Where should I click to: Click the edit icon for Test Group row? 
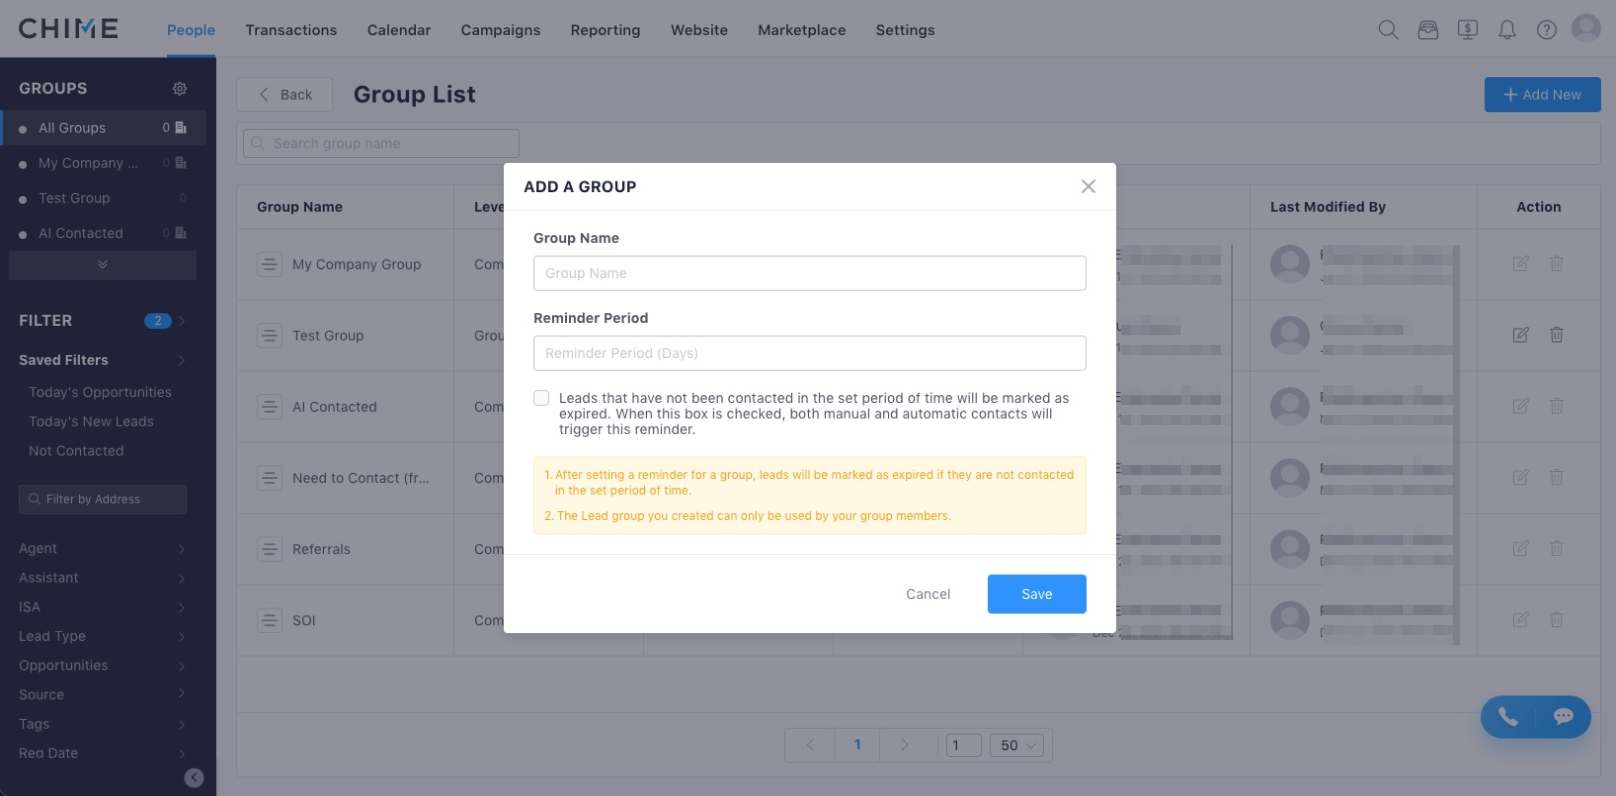pos(1520,335)
